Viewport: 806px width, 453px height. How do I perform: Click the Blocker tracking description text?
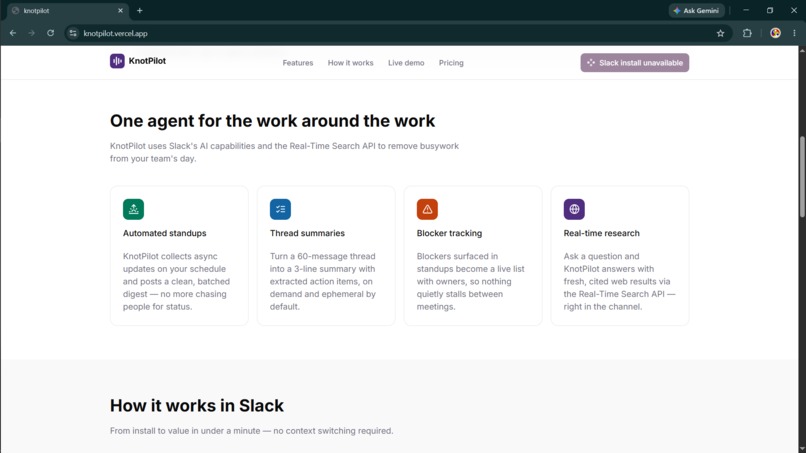click(x=470, y=281)
